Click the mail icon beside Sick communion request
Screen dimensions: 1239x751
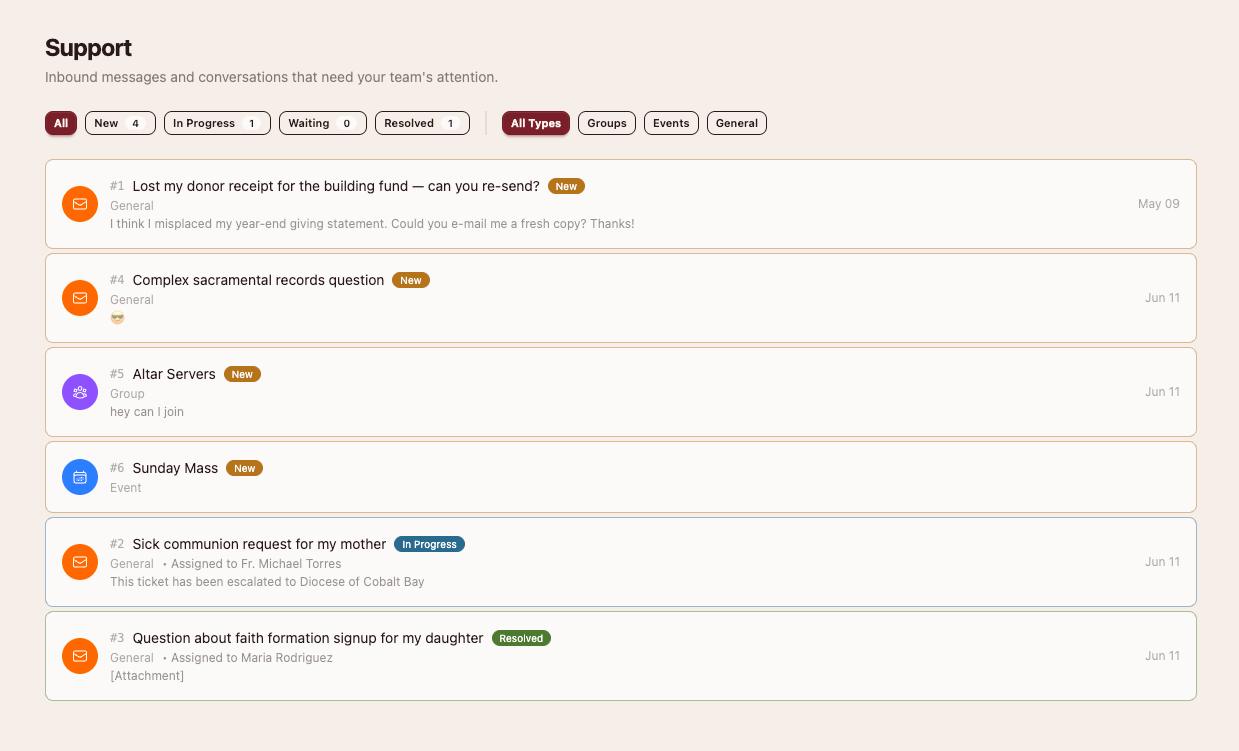click(x=80, y=562)
